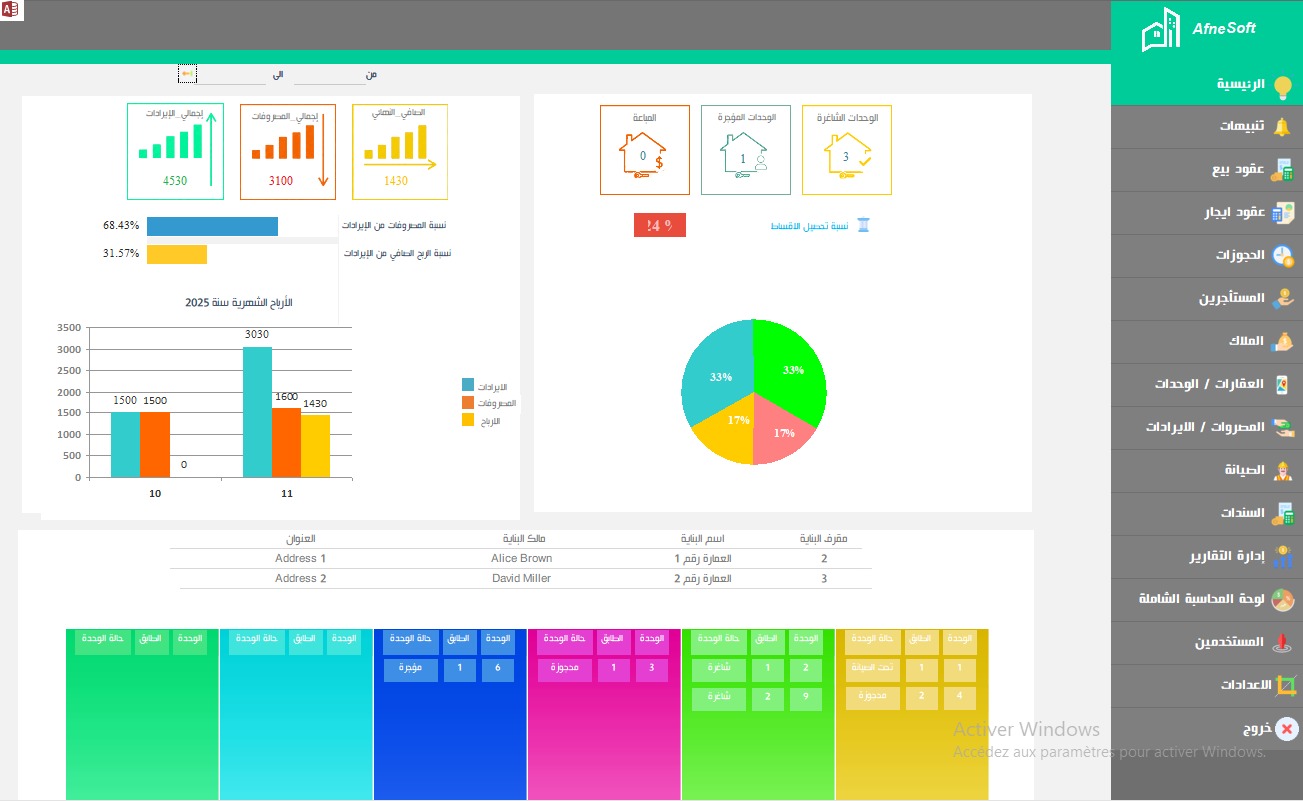Viewport: 1303px width, 801px height.
Task: Click the handshake icon for المصروفات / الايرادات
Action: [x=1282, y=428]
